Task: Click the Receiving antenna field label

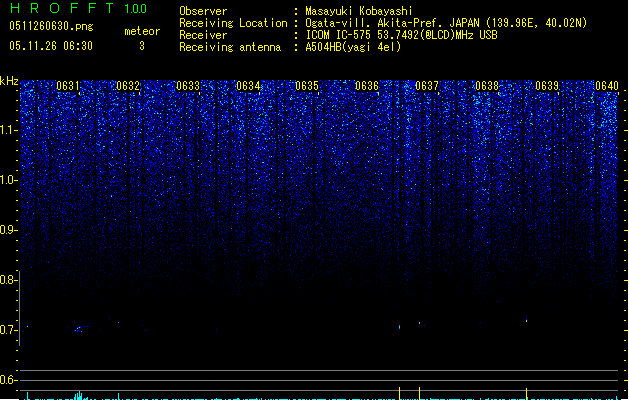Action: pos(230,47)
